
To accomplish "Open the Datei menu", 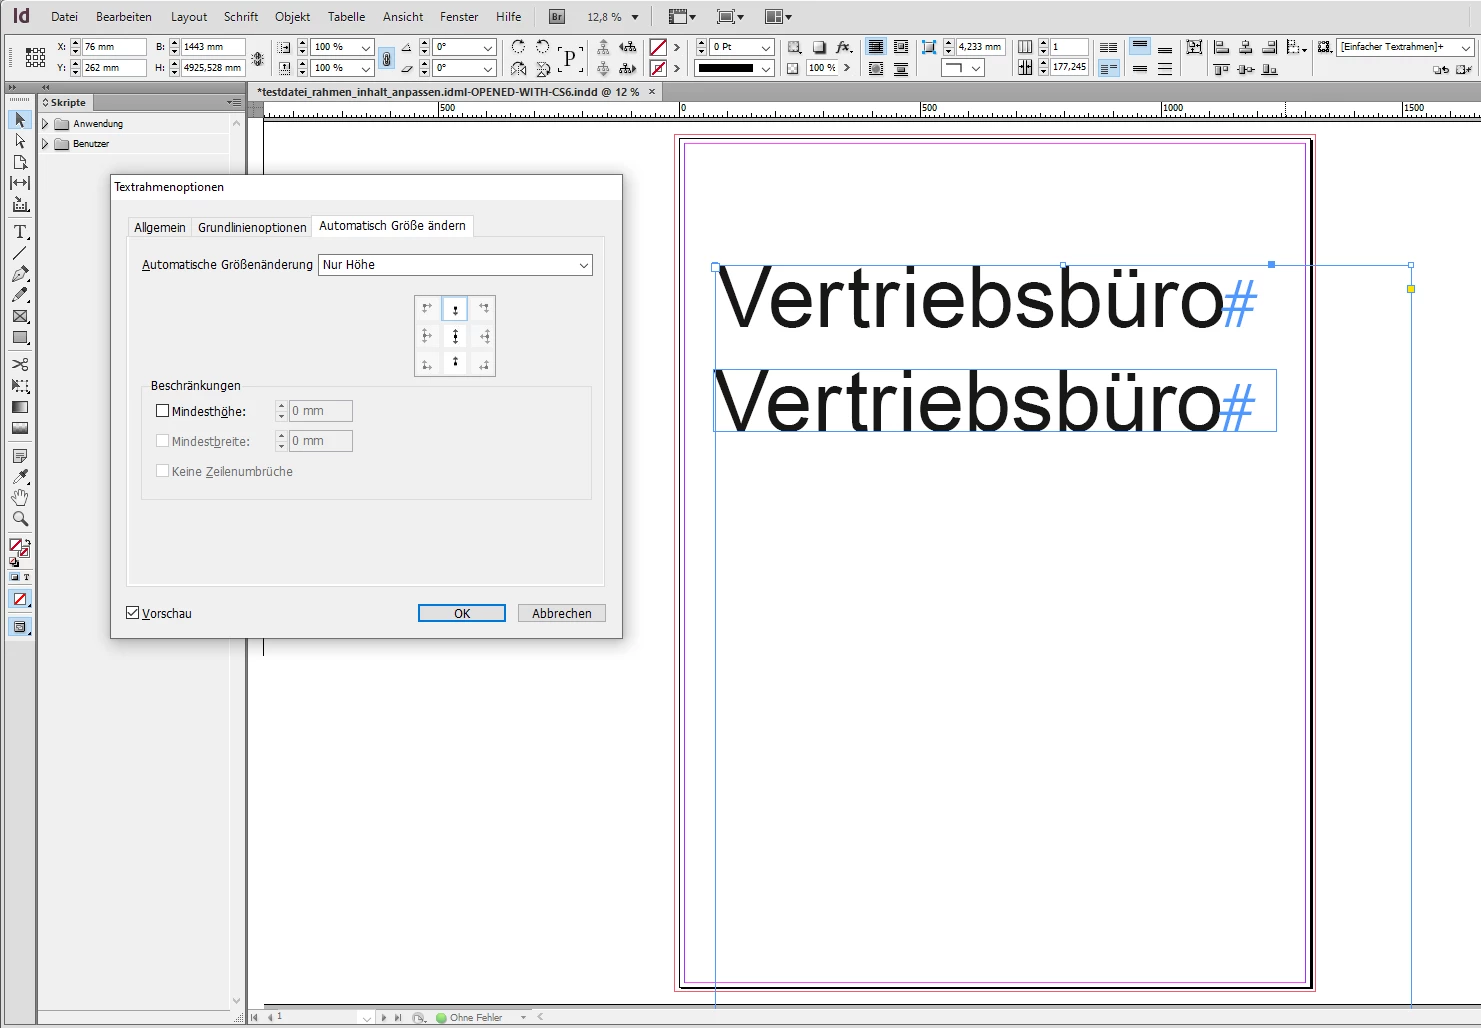I will click(x=64, y=17).
